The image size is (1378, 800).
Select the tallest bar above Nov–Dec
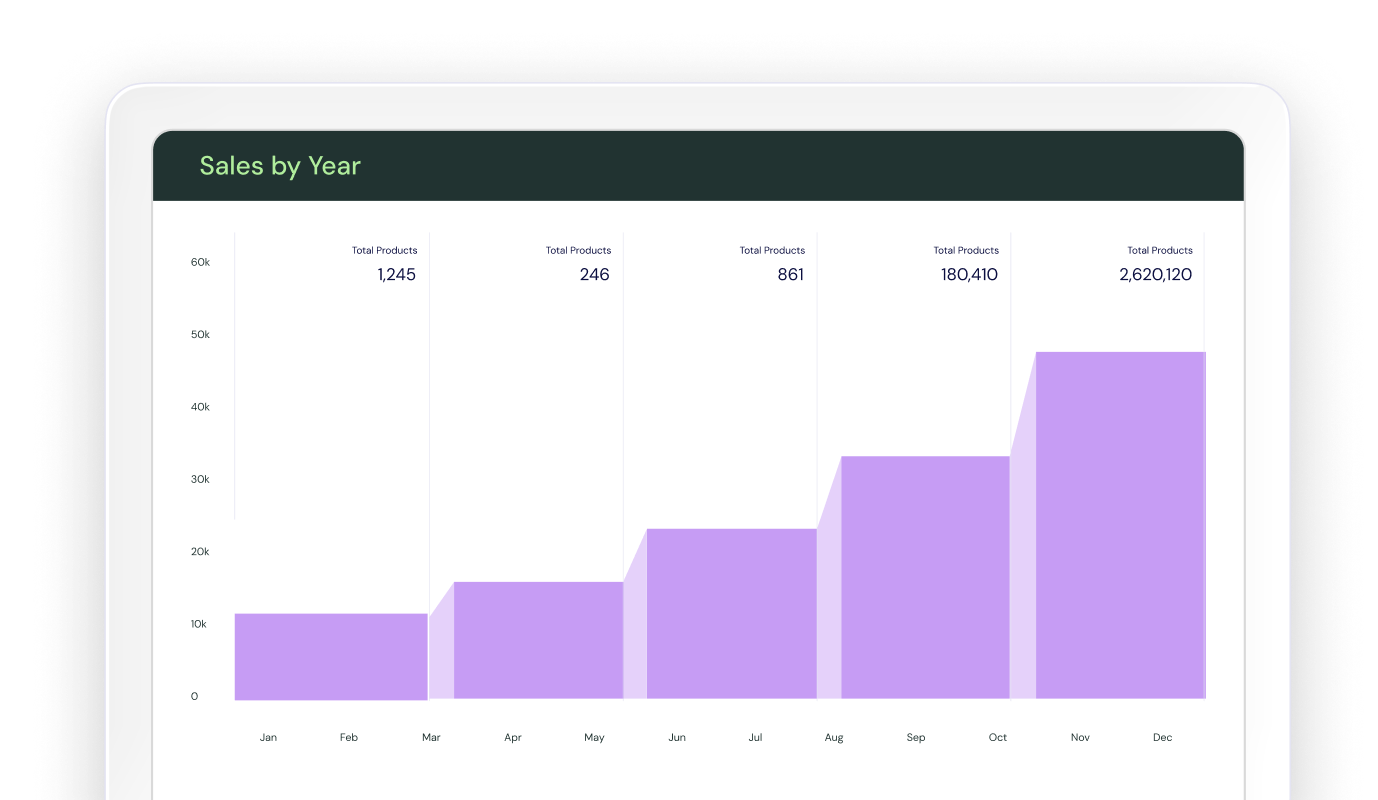(1120, 525)
